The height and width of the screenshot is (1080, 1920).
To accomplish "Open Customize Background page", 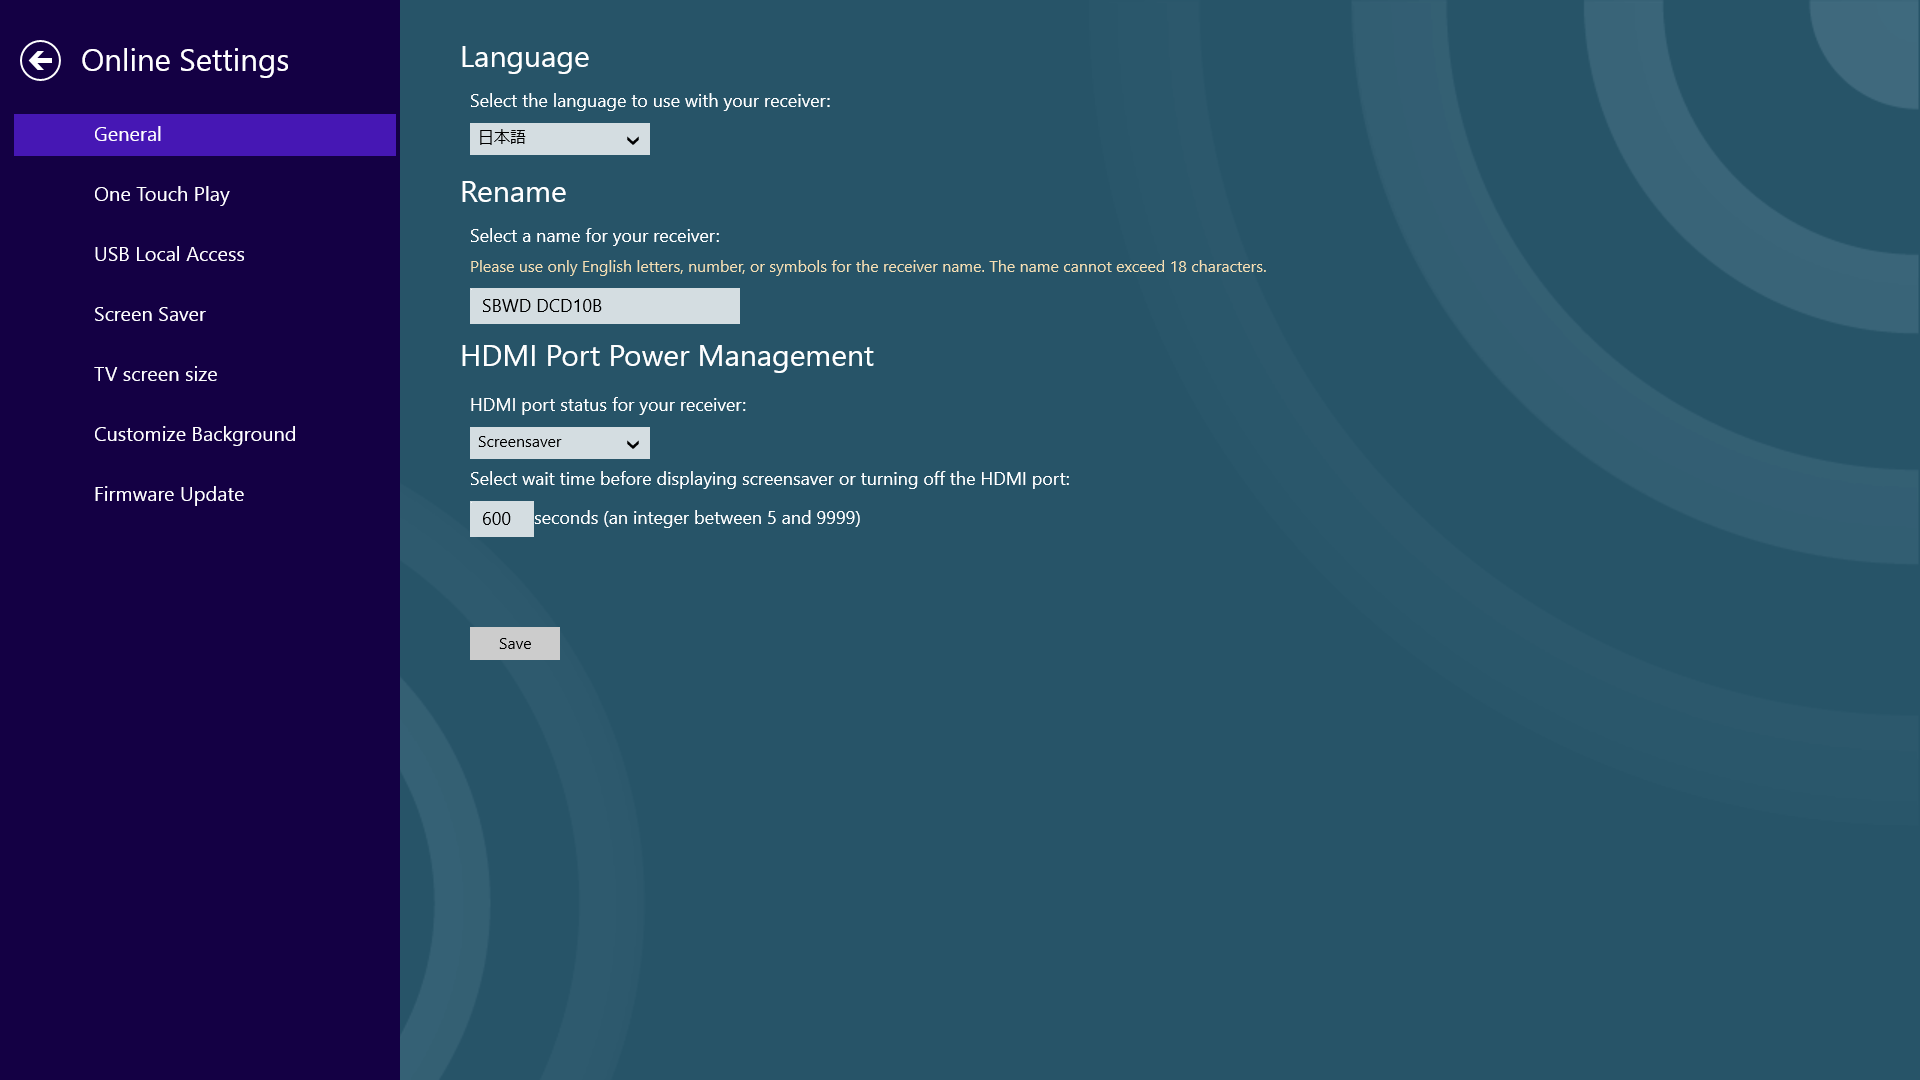I will pyautogui.click(x=195, y=434).
